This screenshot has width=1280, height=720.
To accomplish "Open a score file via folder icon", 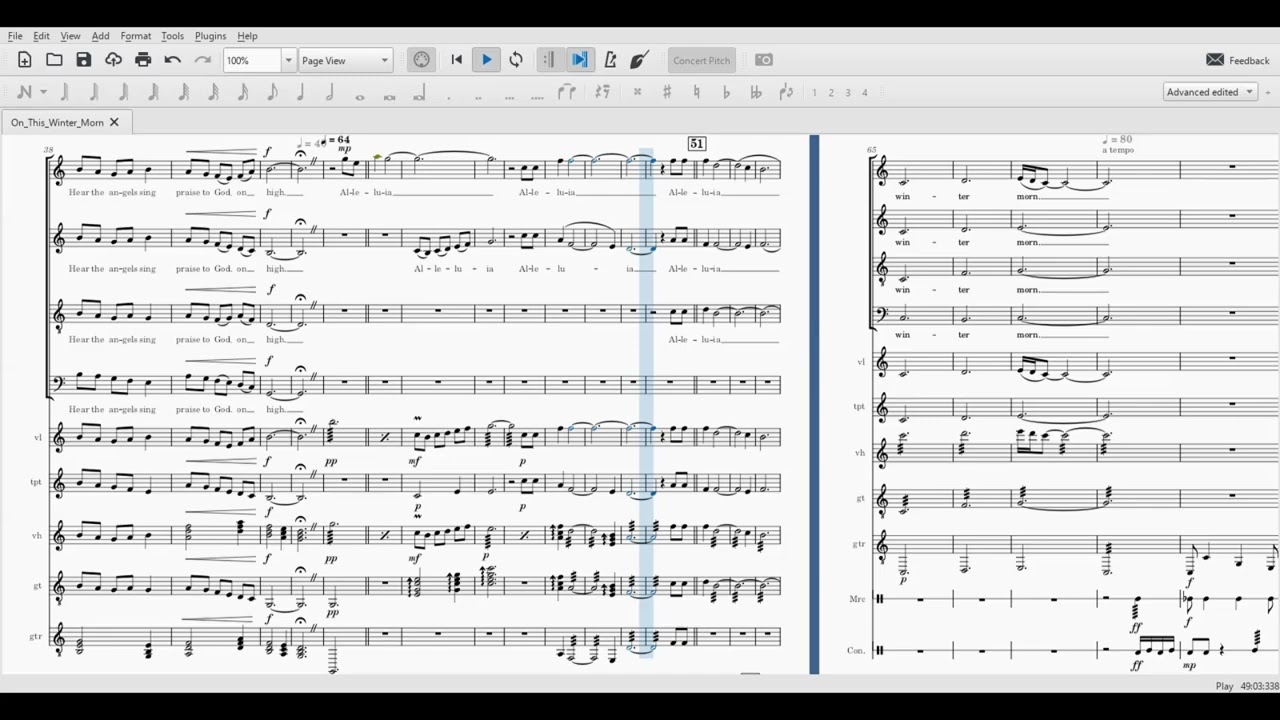I will coord(54,60).
